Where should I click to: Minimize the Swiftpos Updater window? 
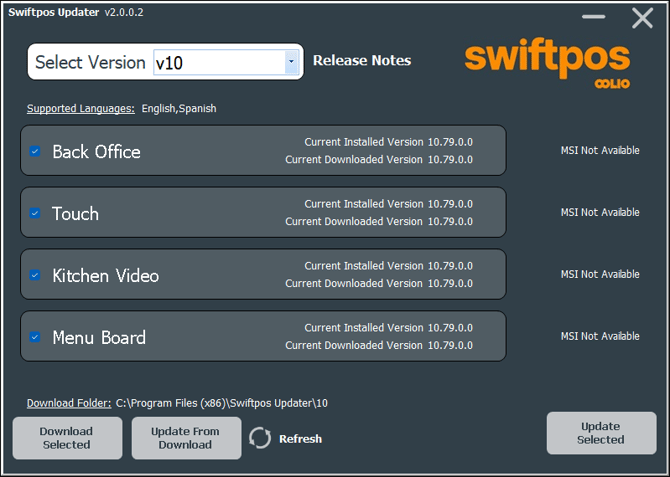pyautogui.click(x=594, y=17)
